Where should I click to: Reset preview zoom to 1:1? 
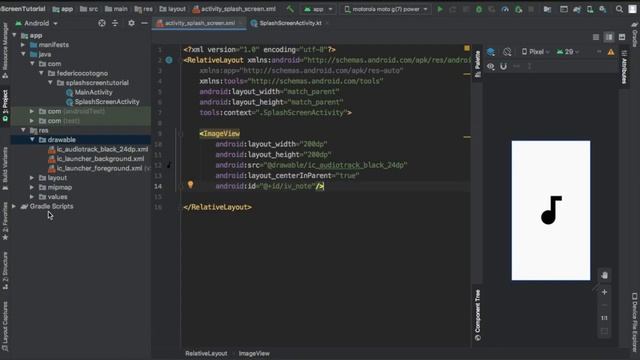point(604,318)
